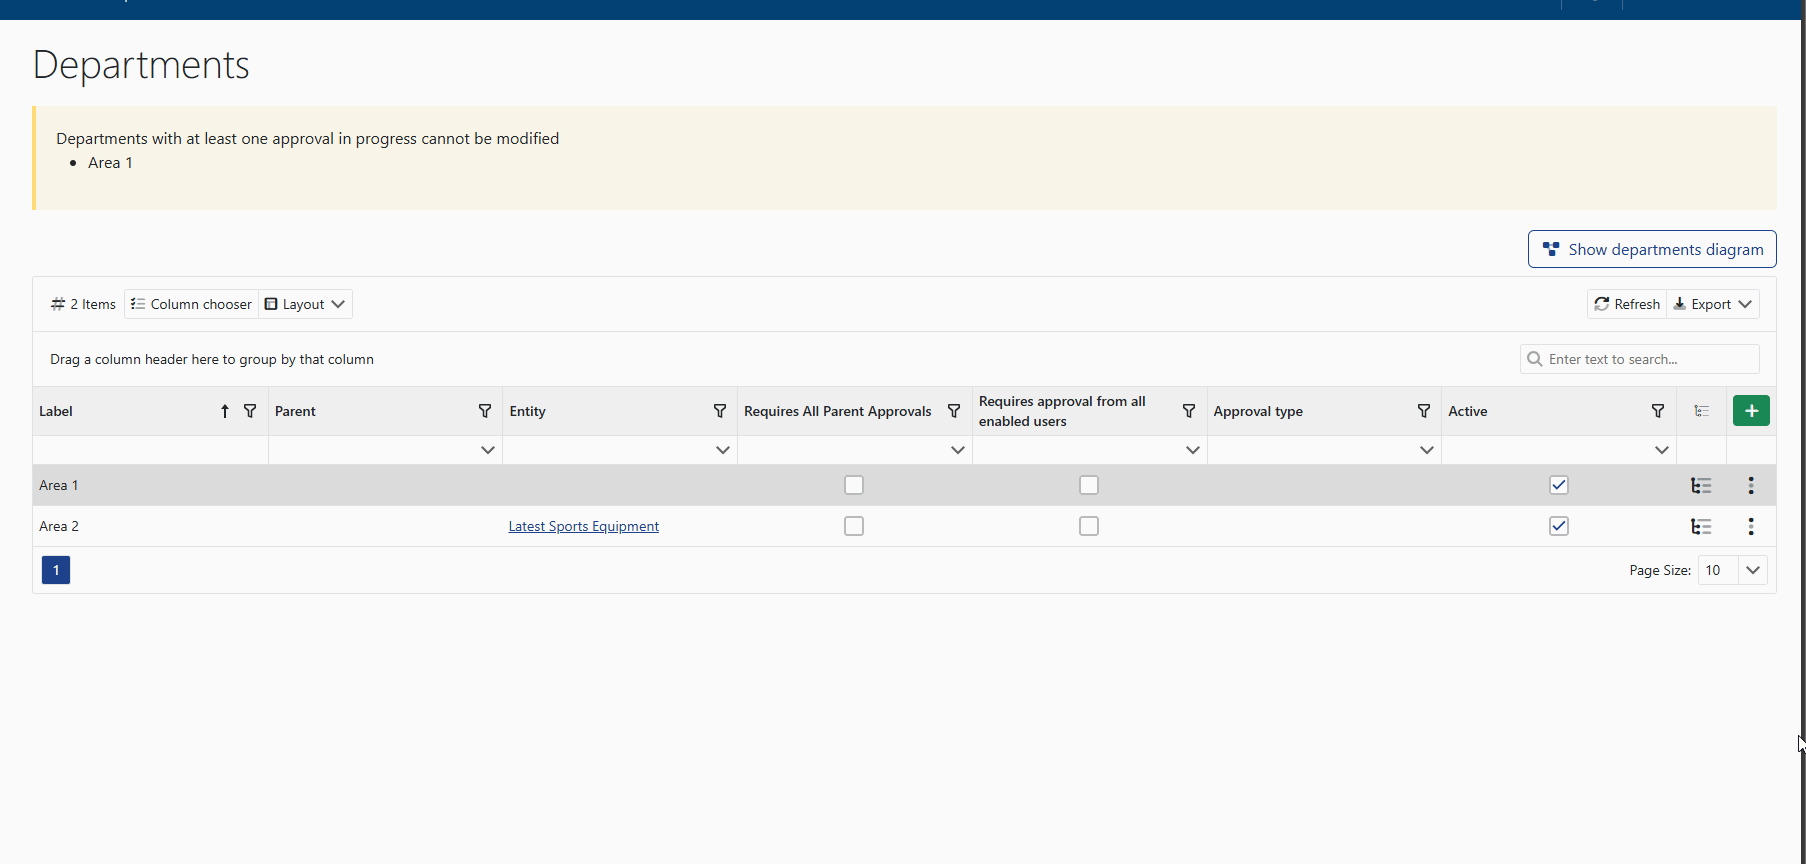Open the Export dropdown
Viewport: 1806px width, 864px height.
1712,304
